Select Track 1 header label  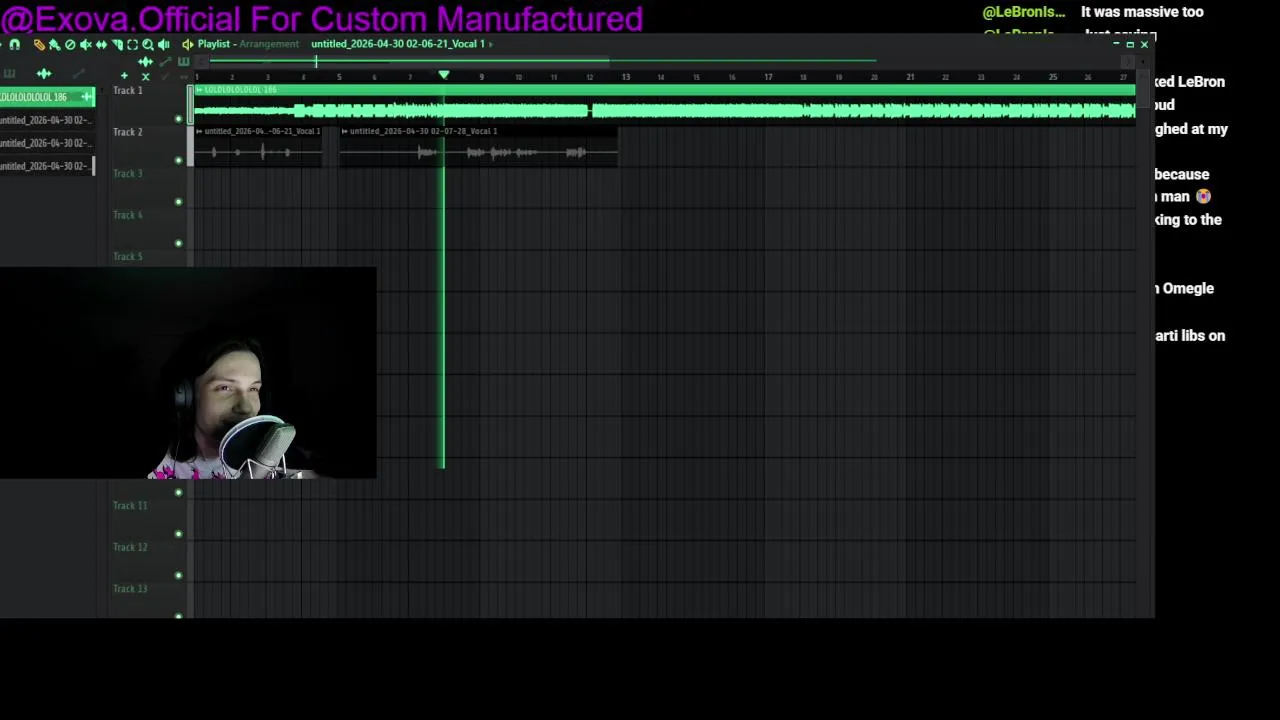click(x=127, y=91)
